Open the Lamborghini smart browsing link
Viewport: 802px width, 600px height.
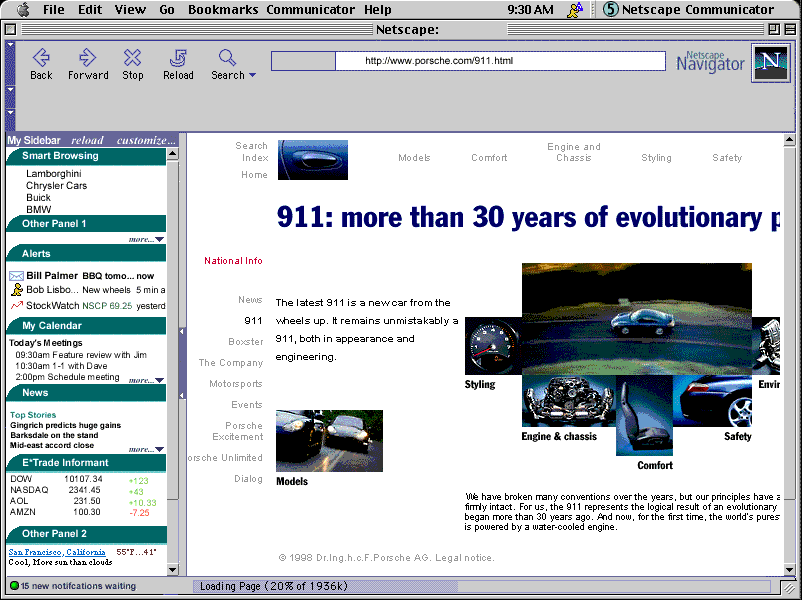54,174
